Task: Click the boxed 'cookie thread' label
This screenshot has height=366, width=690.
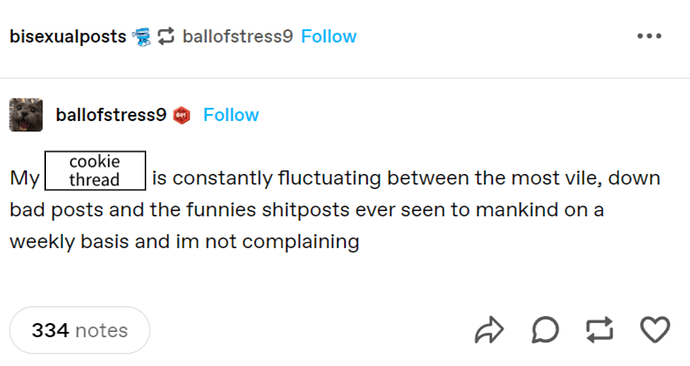Action: coord(95,171)
